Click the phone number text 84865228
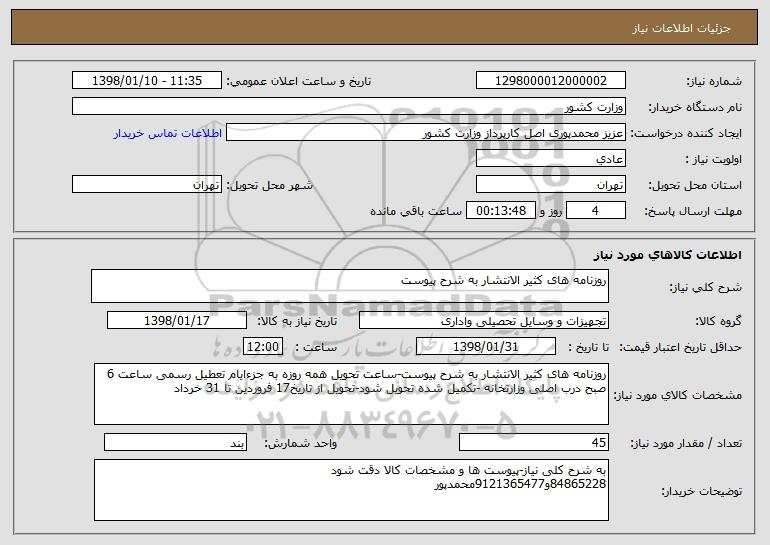The height and width of the screenshot is (545, 770). point(578,484)
